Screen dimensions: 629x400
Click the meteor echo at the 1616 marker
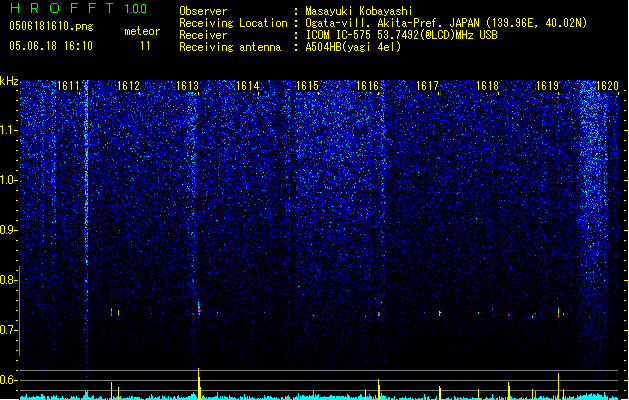[x=378, y=314]
